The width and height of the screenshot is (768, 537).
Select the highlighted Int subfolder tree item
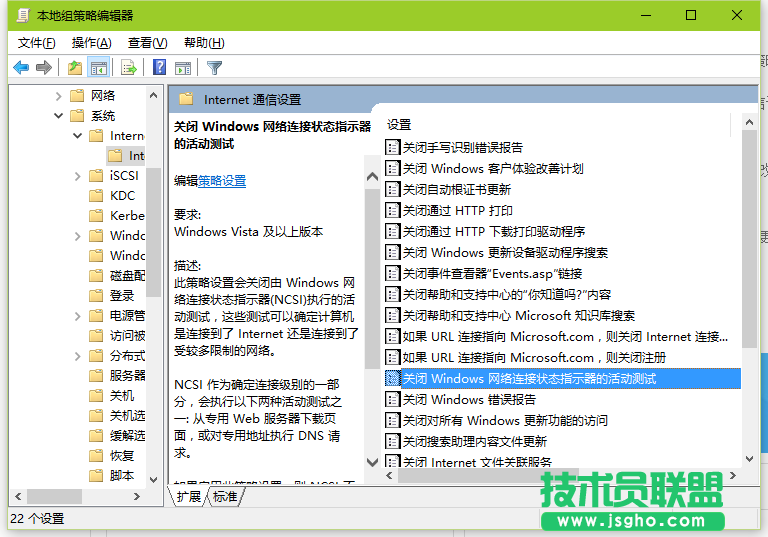(x=126, y=156)
